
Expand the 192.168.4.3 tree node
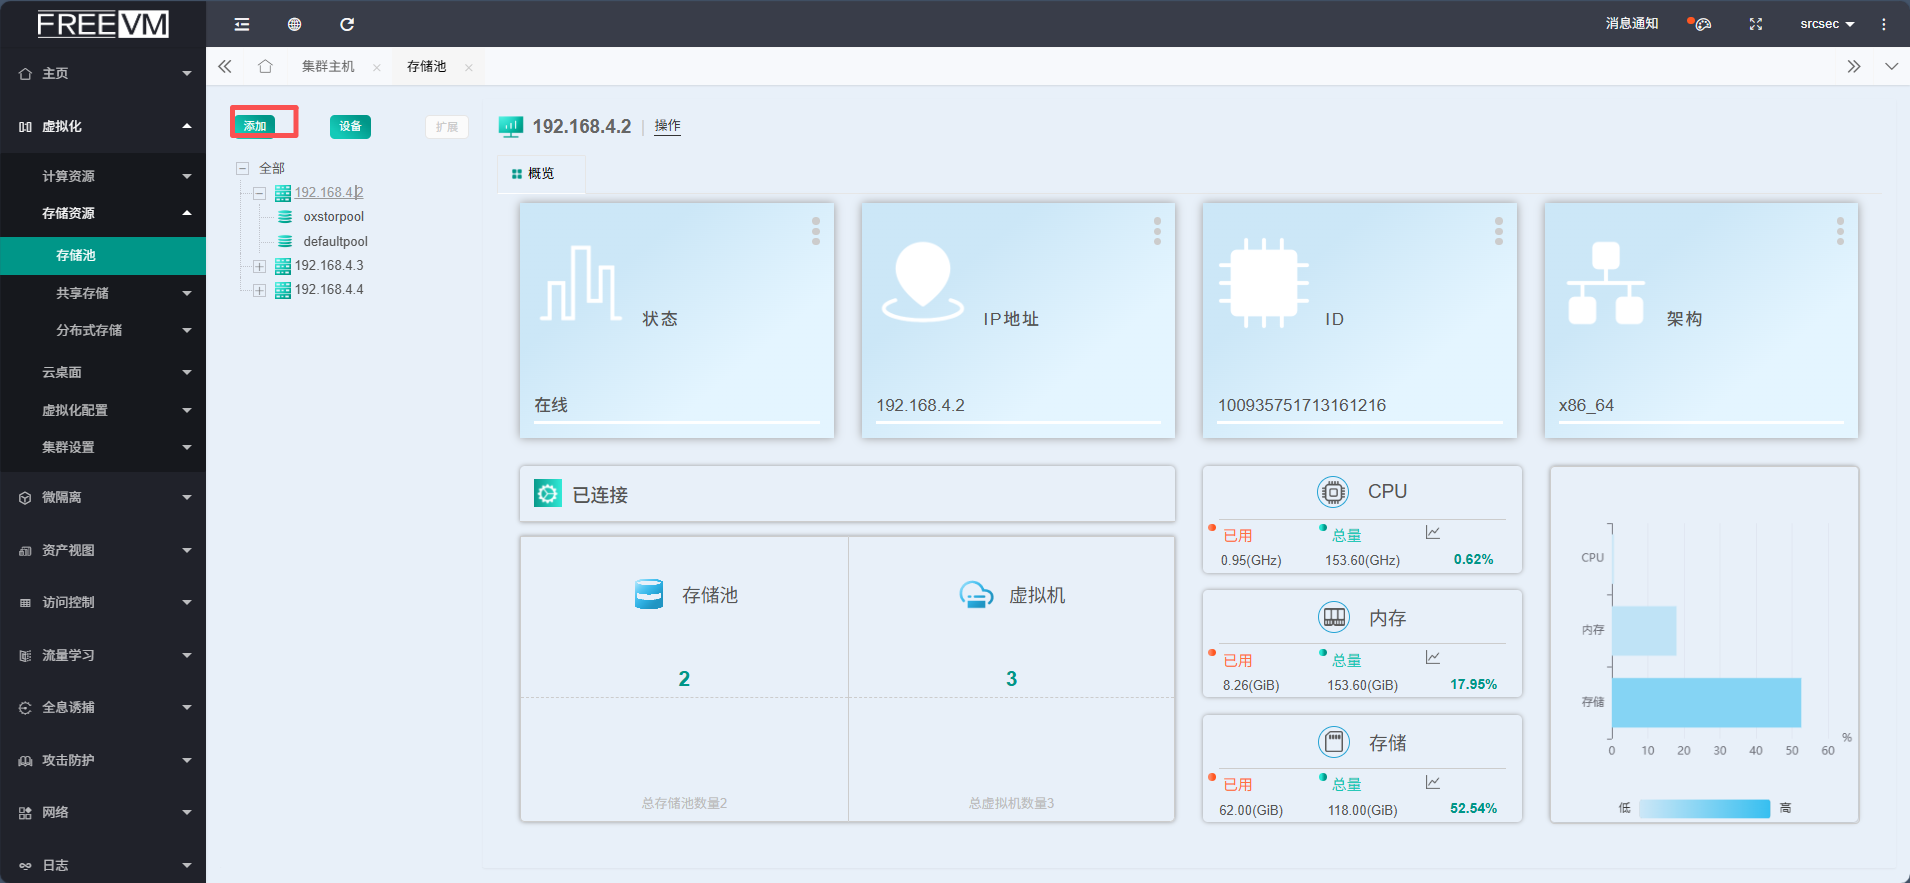point(259,266)
